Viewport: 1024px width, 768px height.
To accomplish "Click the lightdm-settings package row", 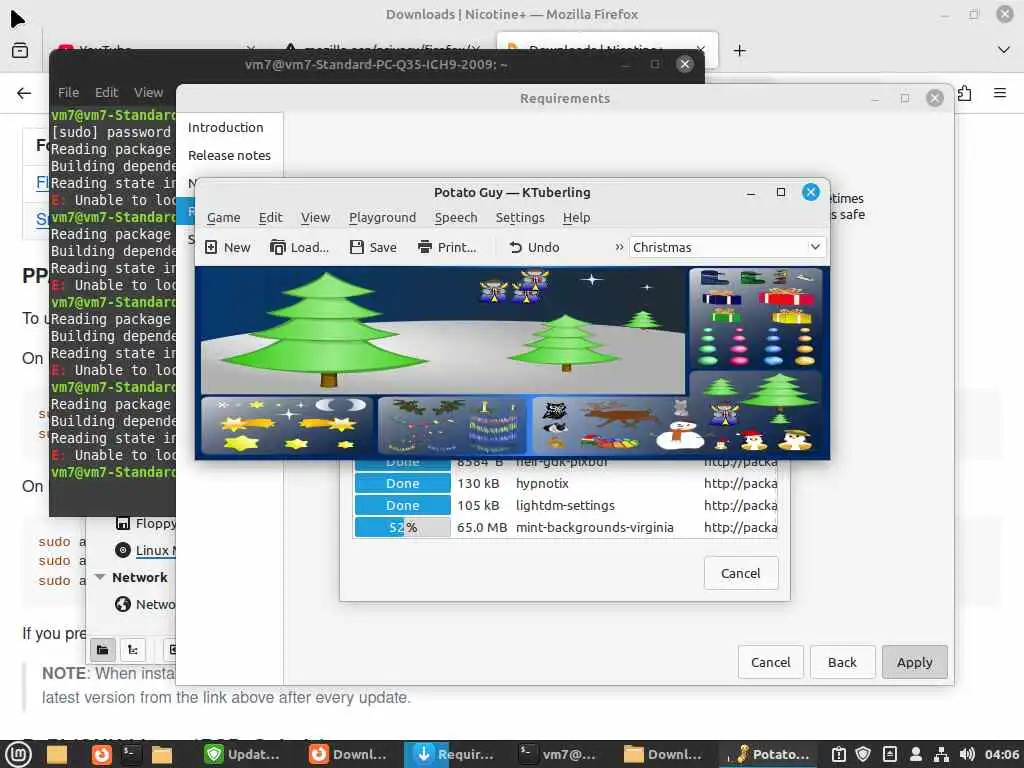I will pyautogui.click(x=566, y=505).
